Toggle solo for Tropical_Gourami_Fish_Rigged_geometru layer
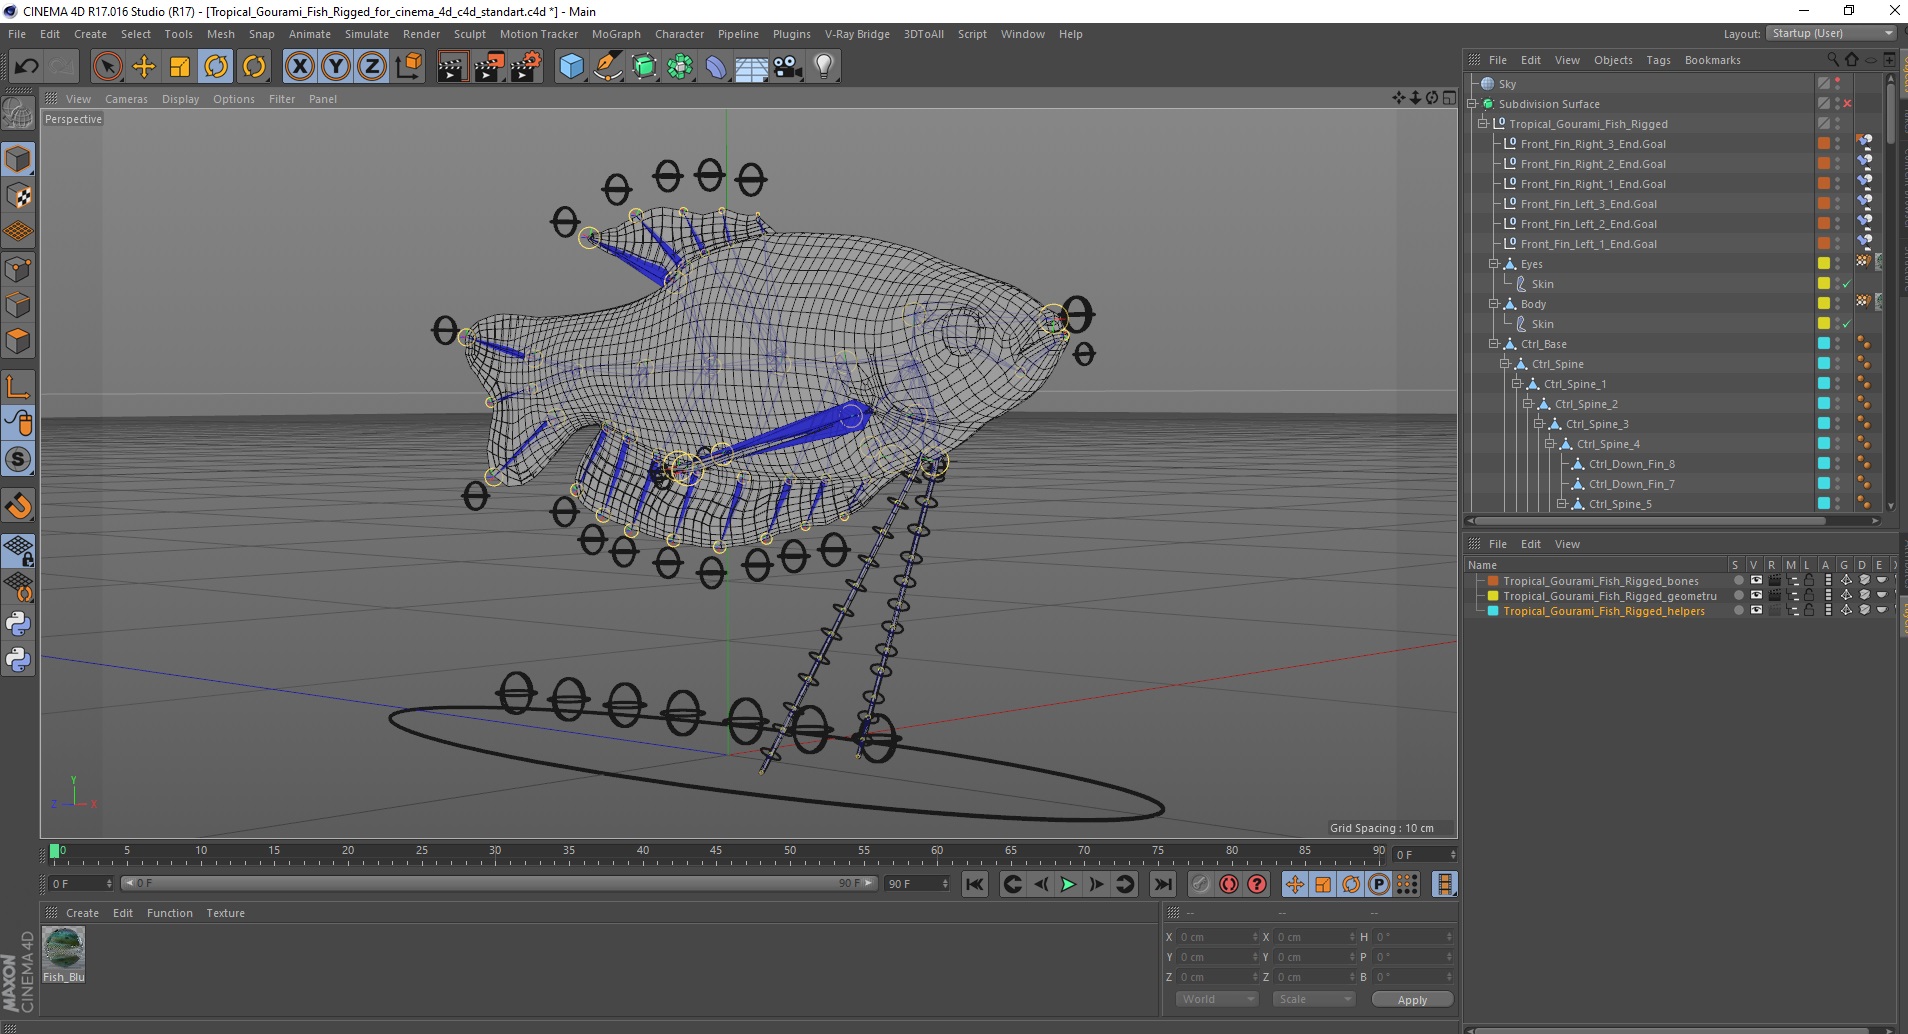1908x1034 pixels. pos(1738,596)
